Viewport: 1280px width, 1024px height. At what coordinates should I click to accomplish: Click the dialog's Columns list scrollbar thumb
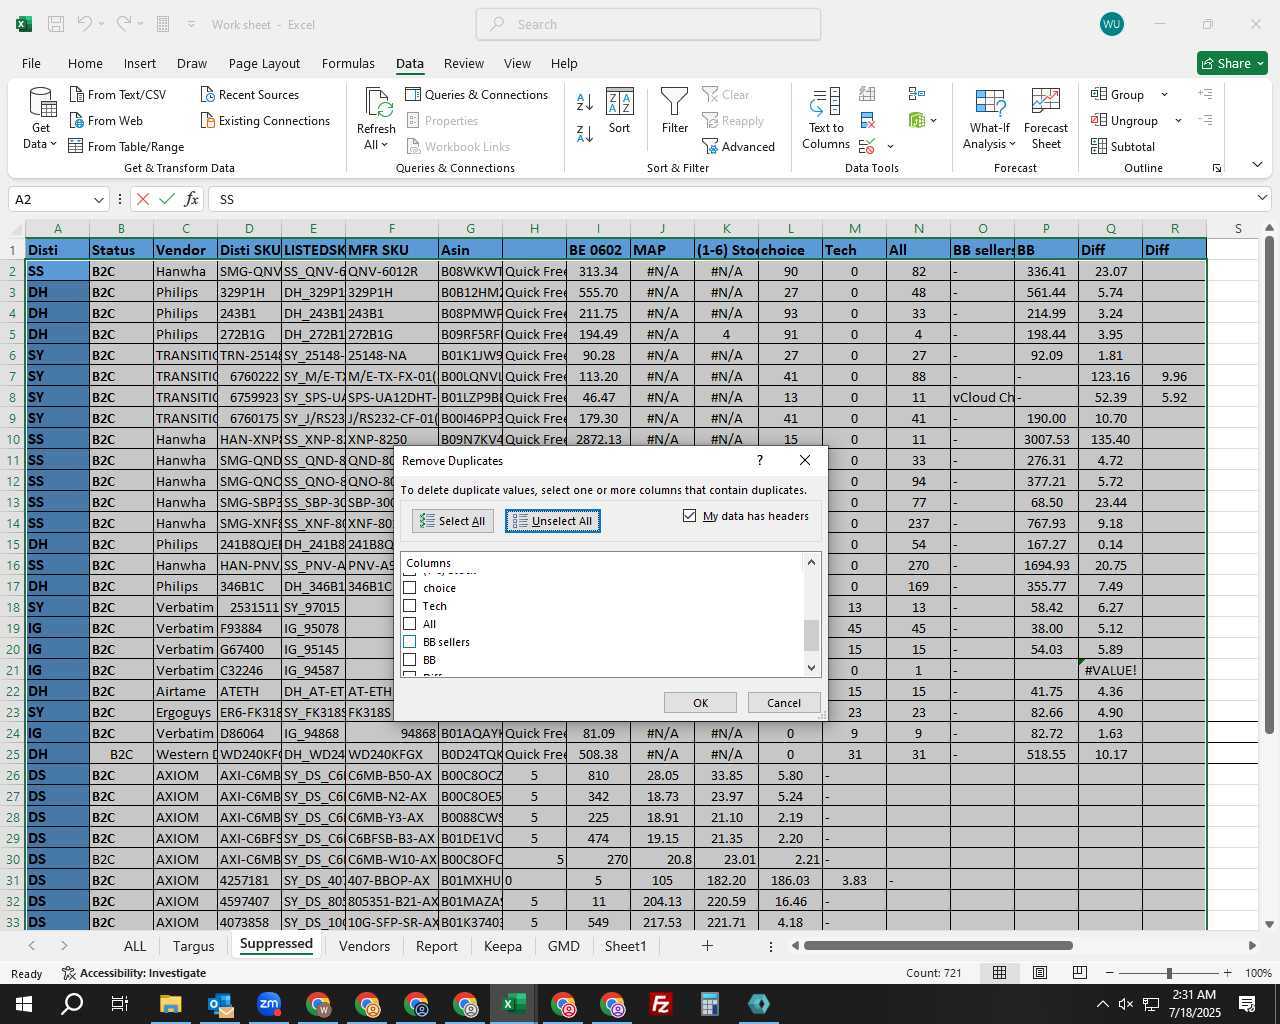click(811, 634)
